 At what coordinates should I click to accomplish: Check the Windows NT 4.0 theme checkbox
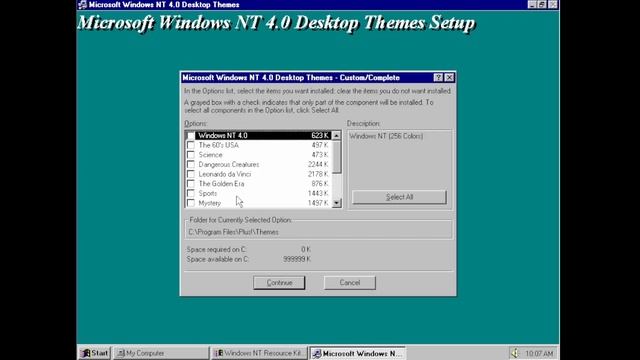[191, 136]
